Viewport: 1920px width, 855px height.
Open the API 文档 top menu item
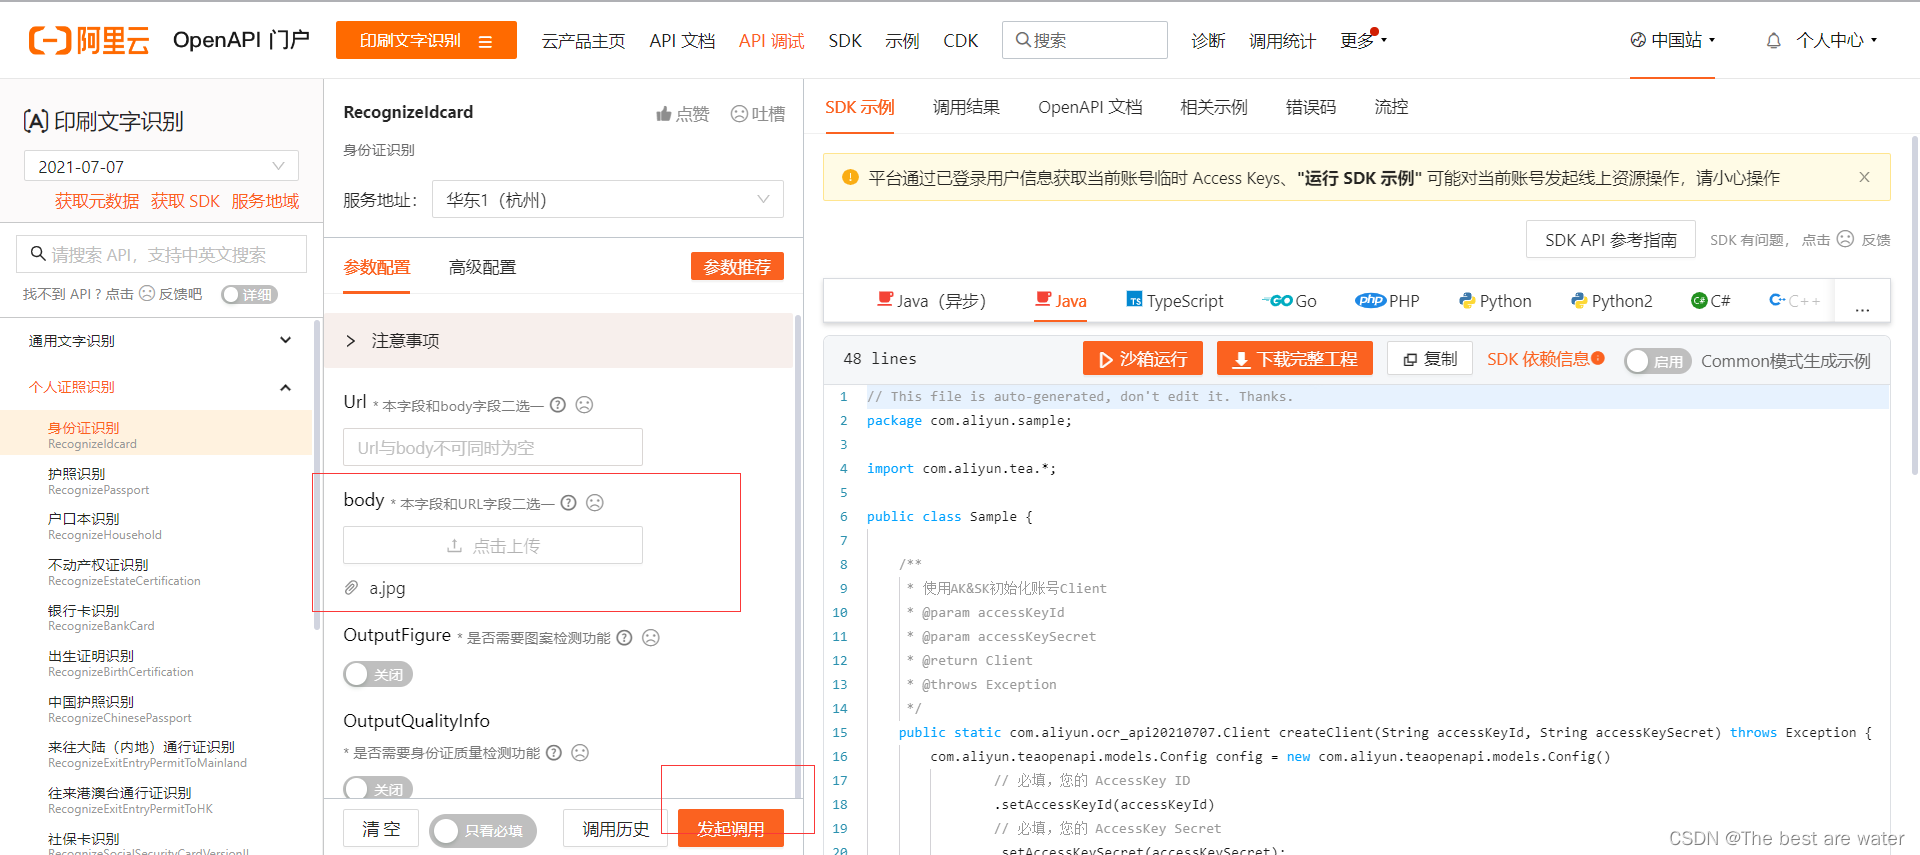click(x=682, y=41)
